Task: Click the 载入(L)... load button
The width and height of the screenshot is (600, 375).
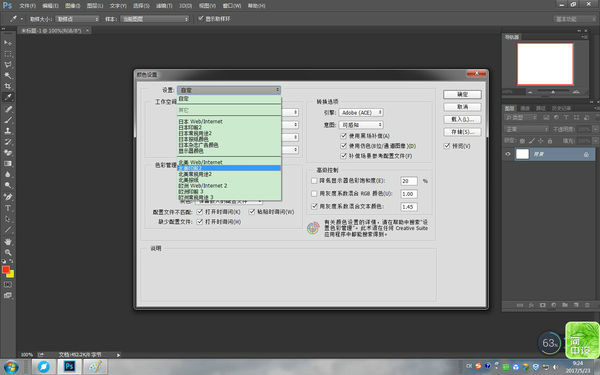Action: 462,119
